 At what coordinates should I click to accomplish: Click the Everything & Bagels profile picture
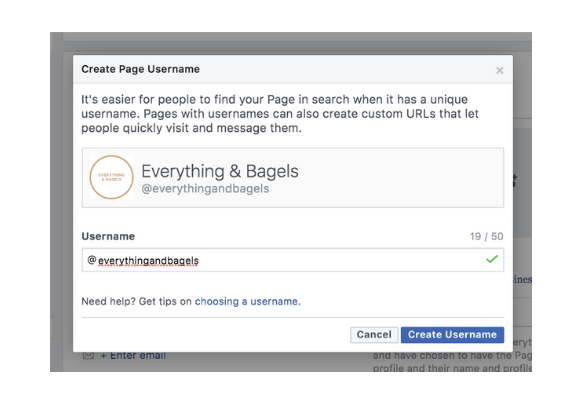111,177
